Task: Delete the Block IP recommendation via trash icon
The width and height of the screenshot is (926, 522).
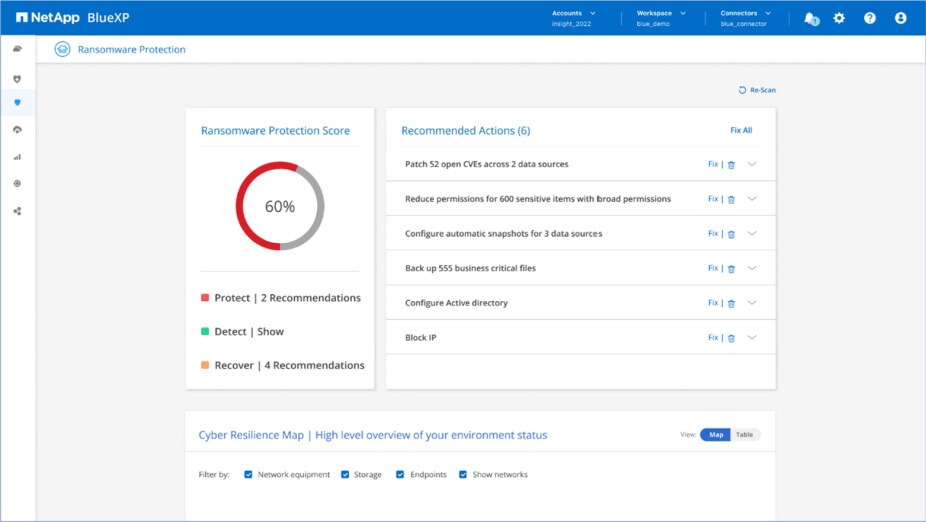Action: coord(731,338)
